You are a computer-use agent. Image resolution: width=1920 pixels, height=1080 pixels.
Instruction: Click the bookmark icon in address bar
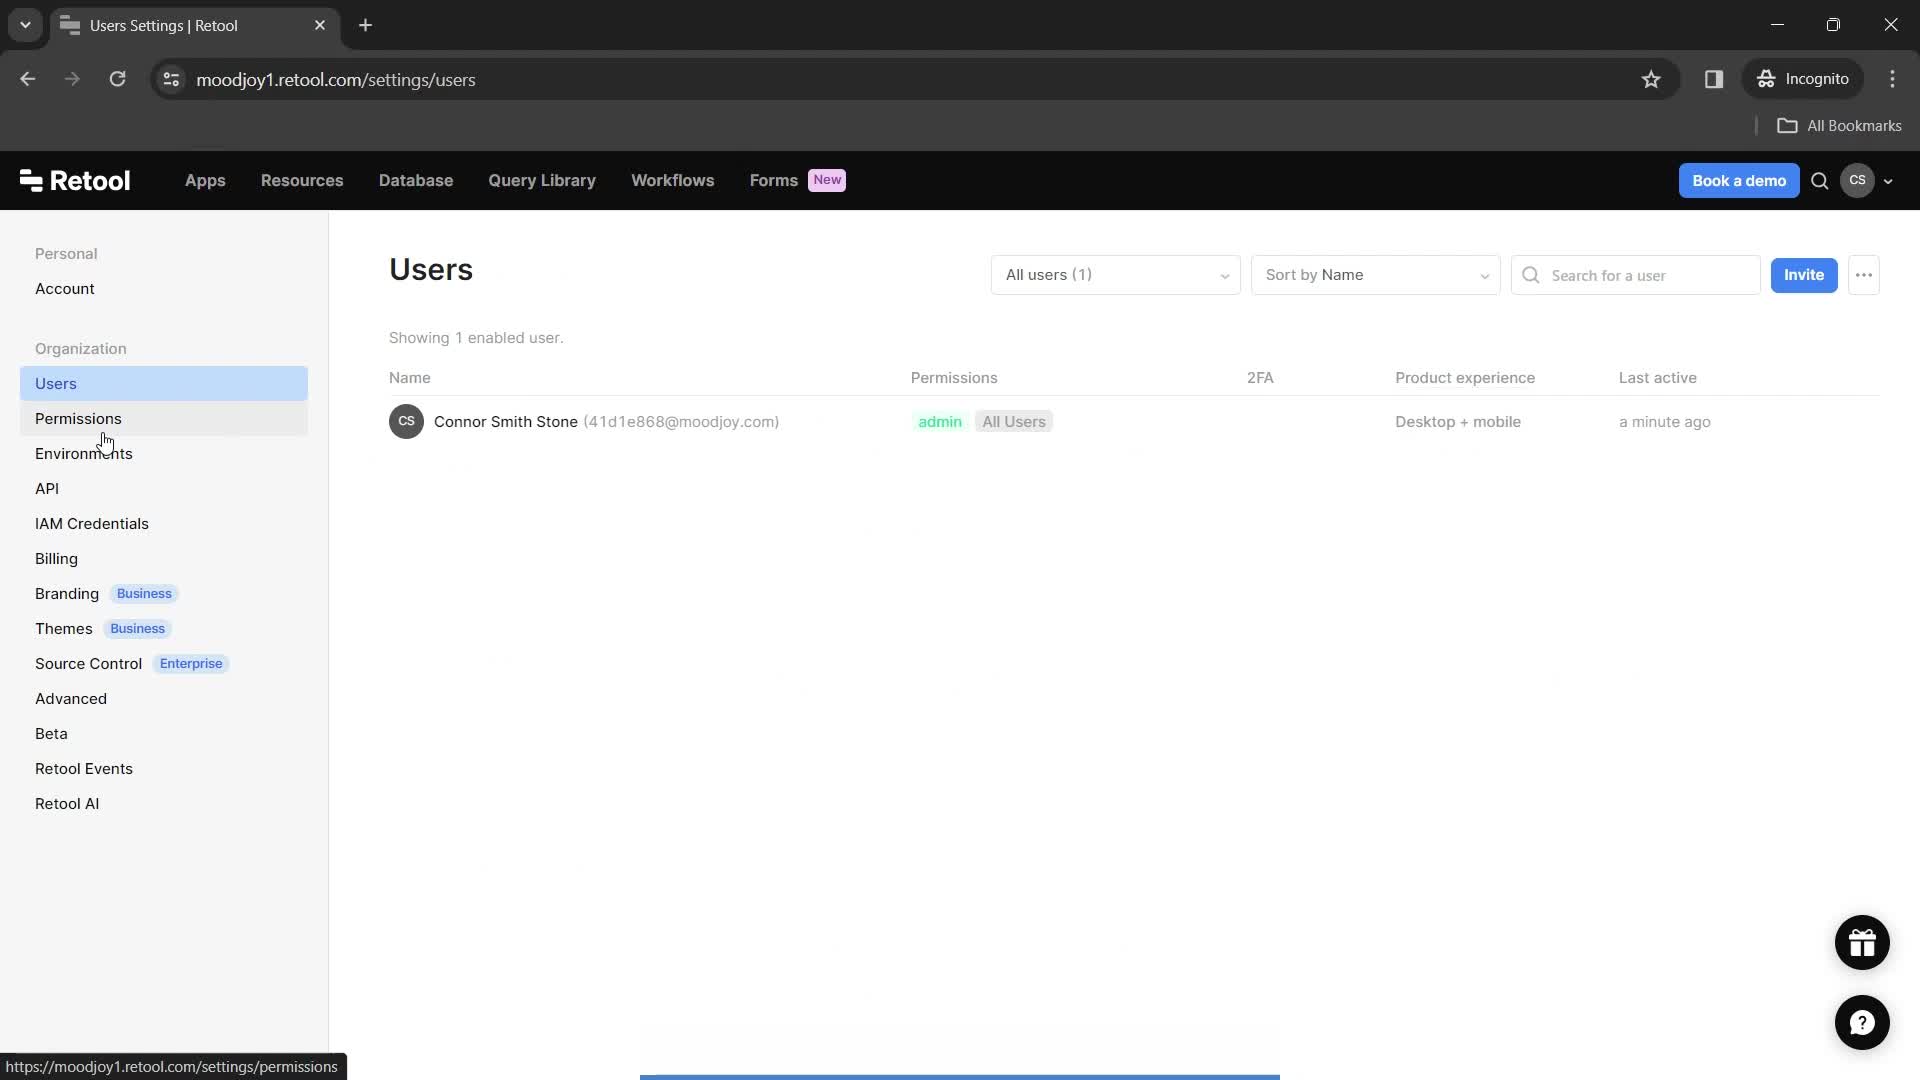[1652, 79]
